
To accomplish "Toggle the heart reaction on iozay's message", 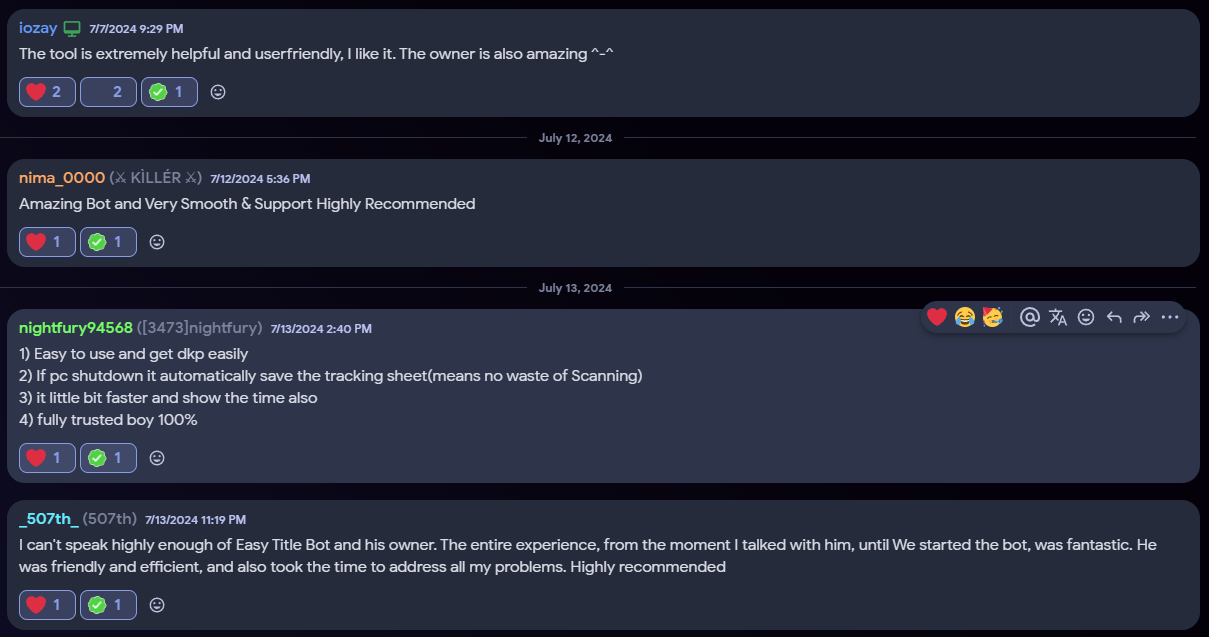I will (47, 92).
